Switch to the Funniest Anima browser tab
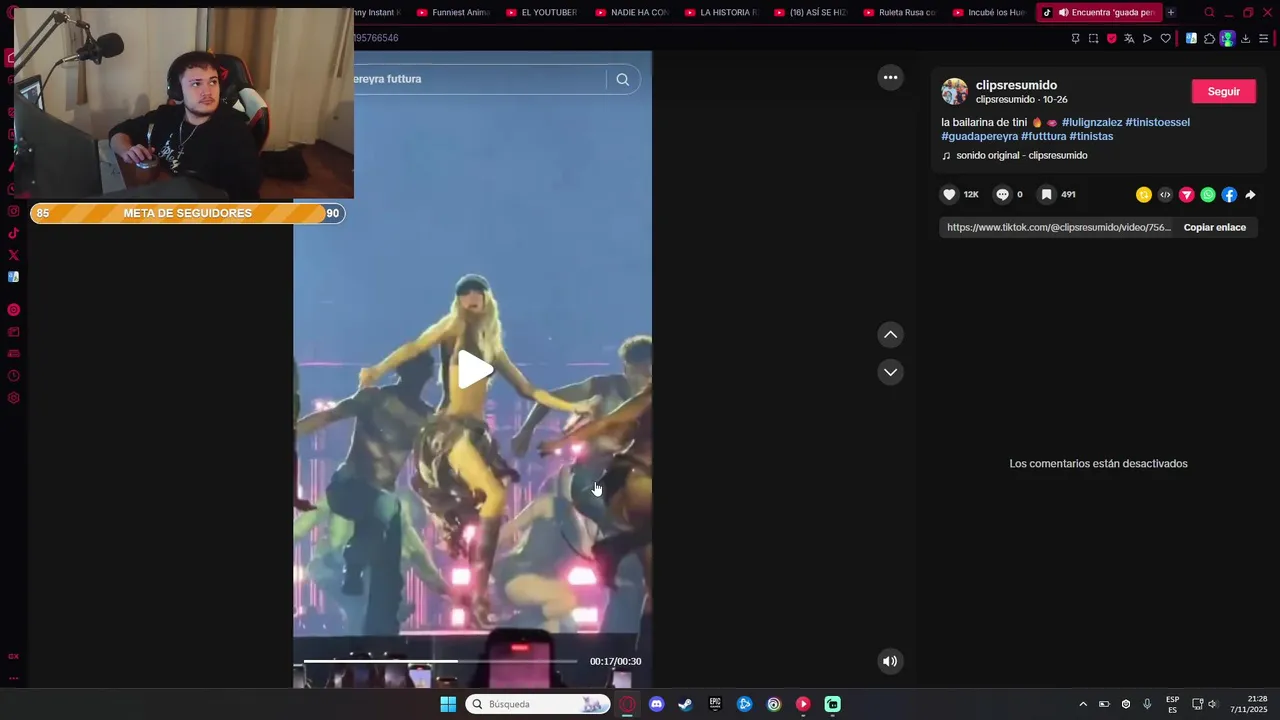 (452, 12)
